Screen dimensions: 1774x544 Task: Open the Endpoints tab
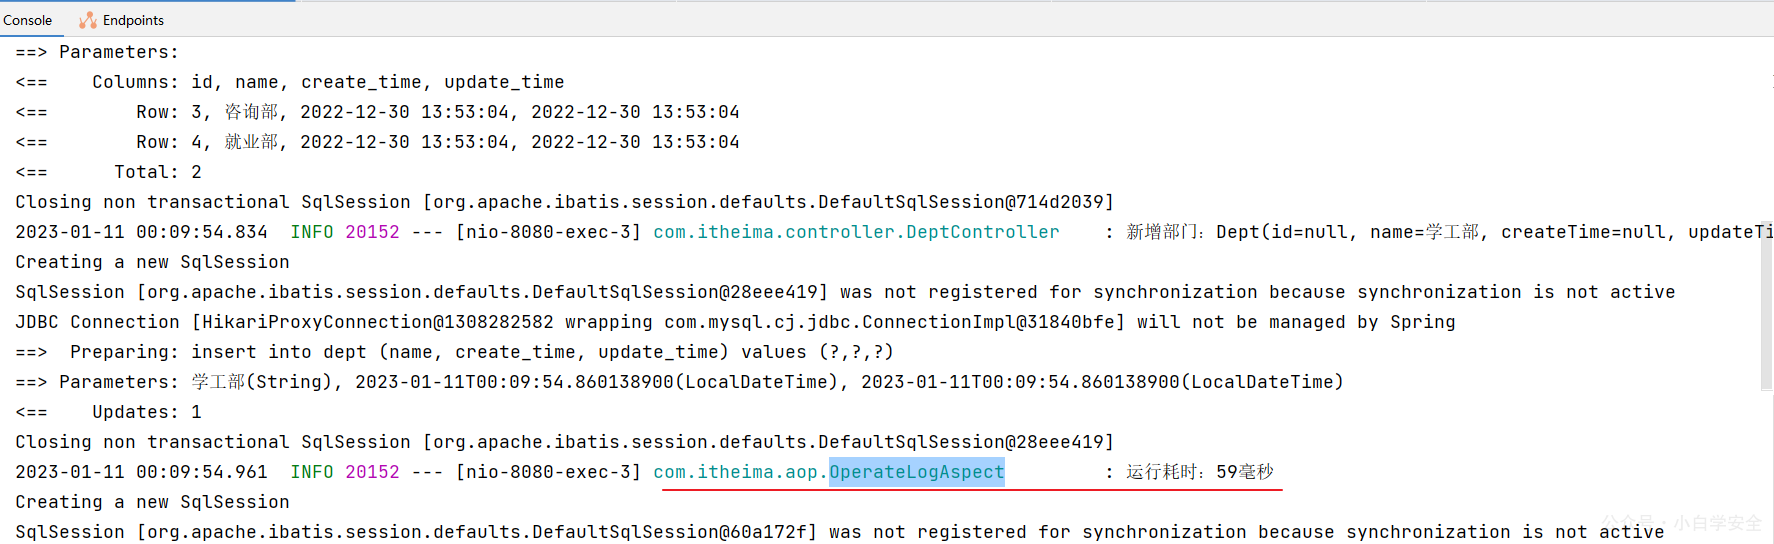pos(121,20)
